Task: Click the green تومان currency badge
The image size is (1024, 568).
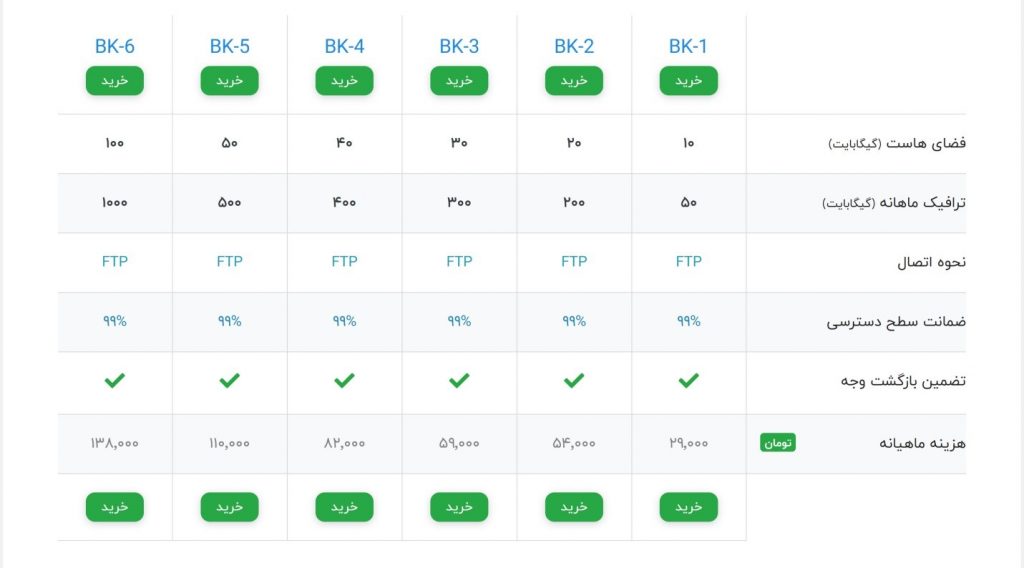Action: point(778,443)
